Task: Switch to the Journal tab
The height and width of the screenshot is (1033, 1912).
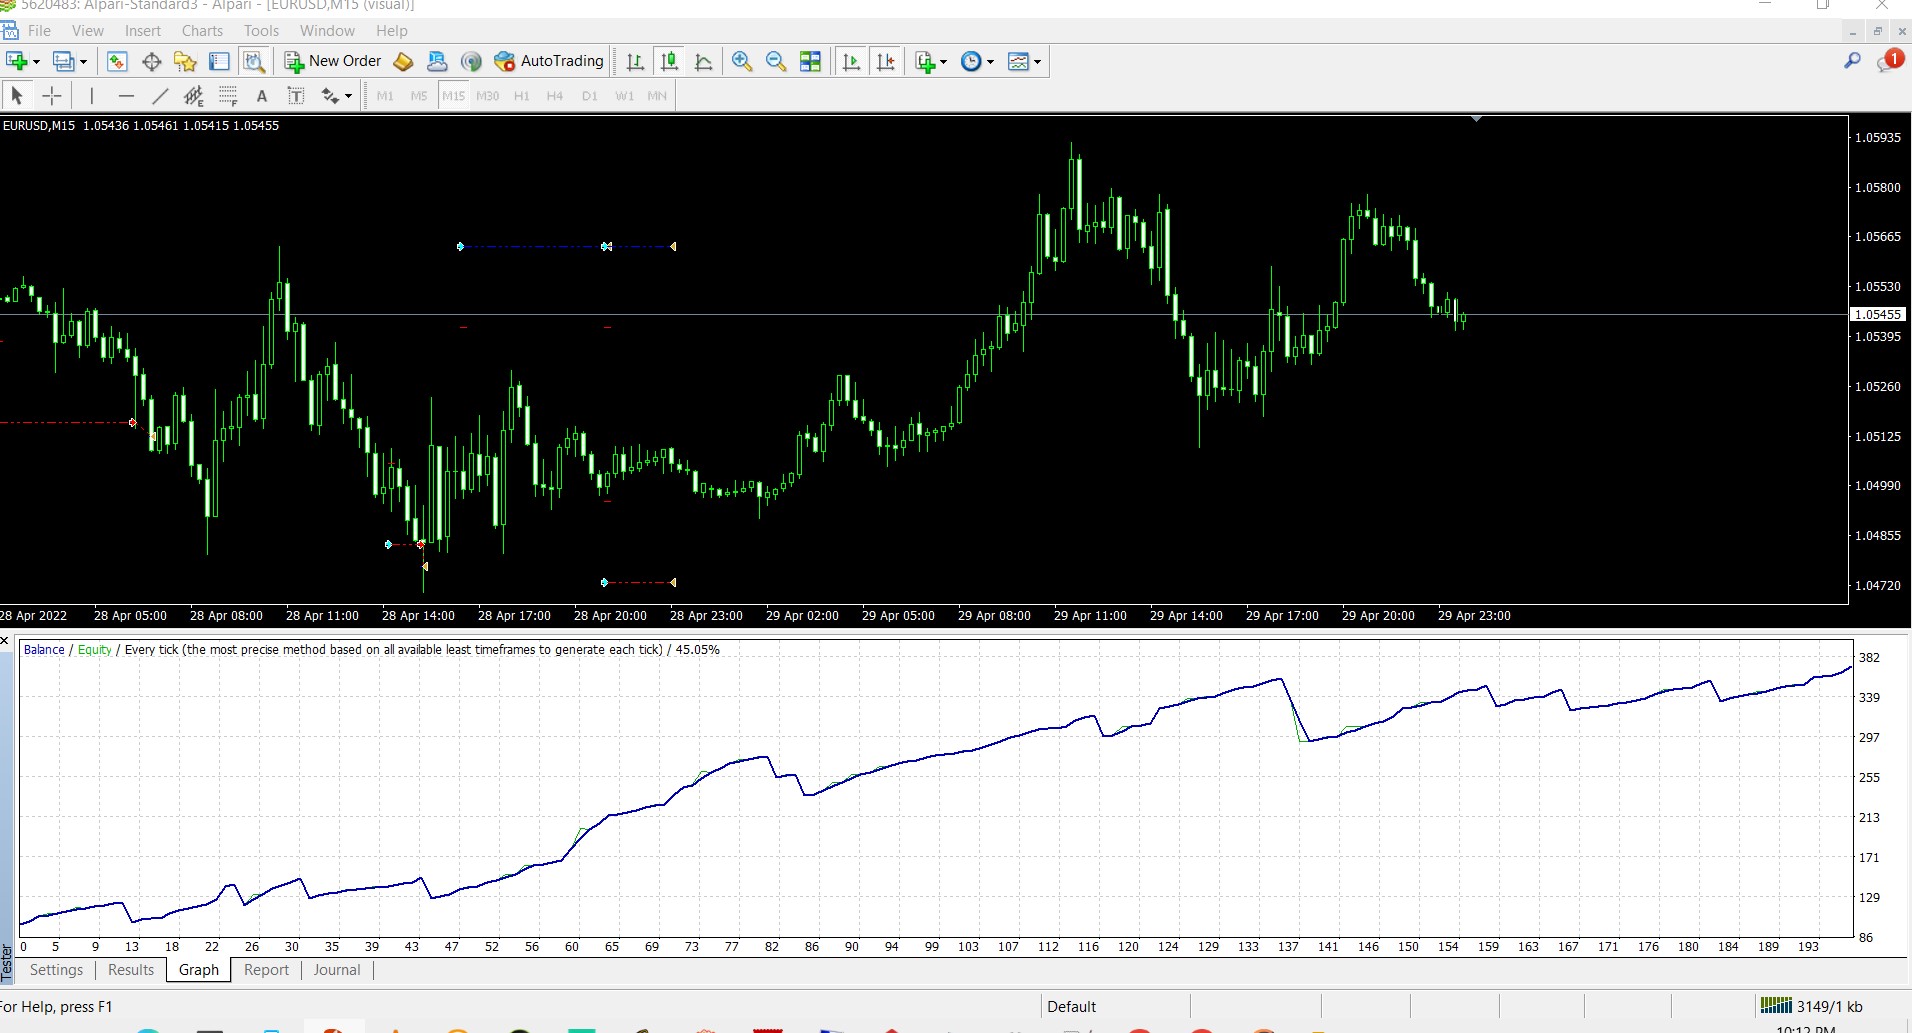Action: coord(337,970)
